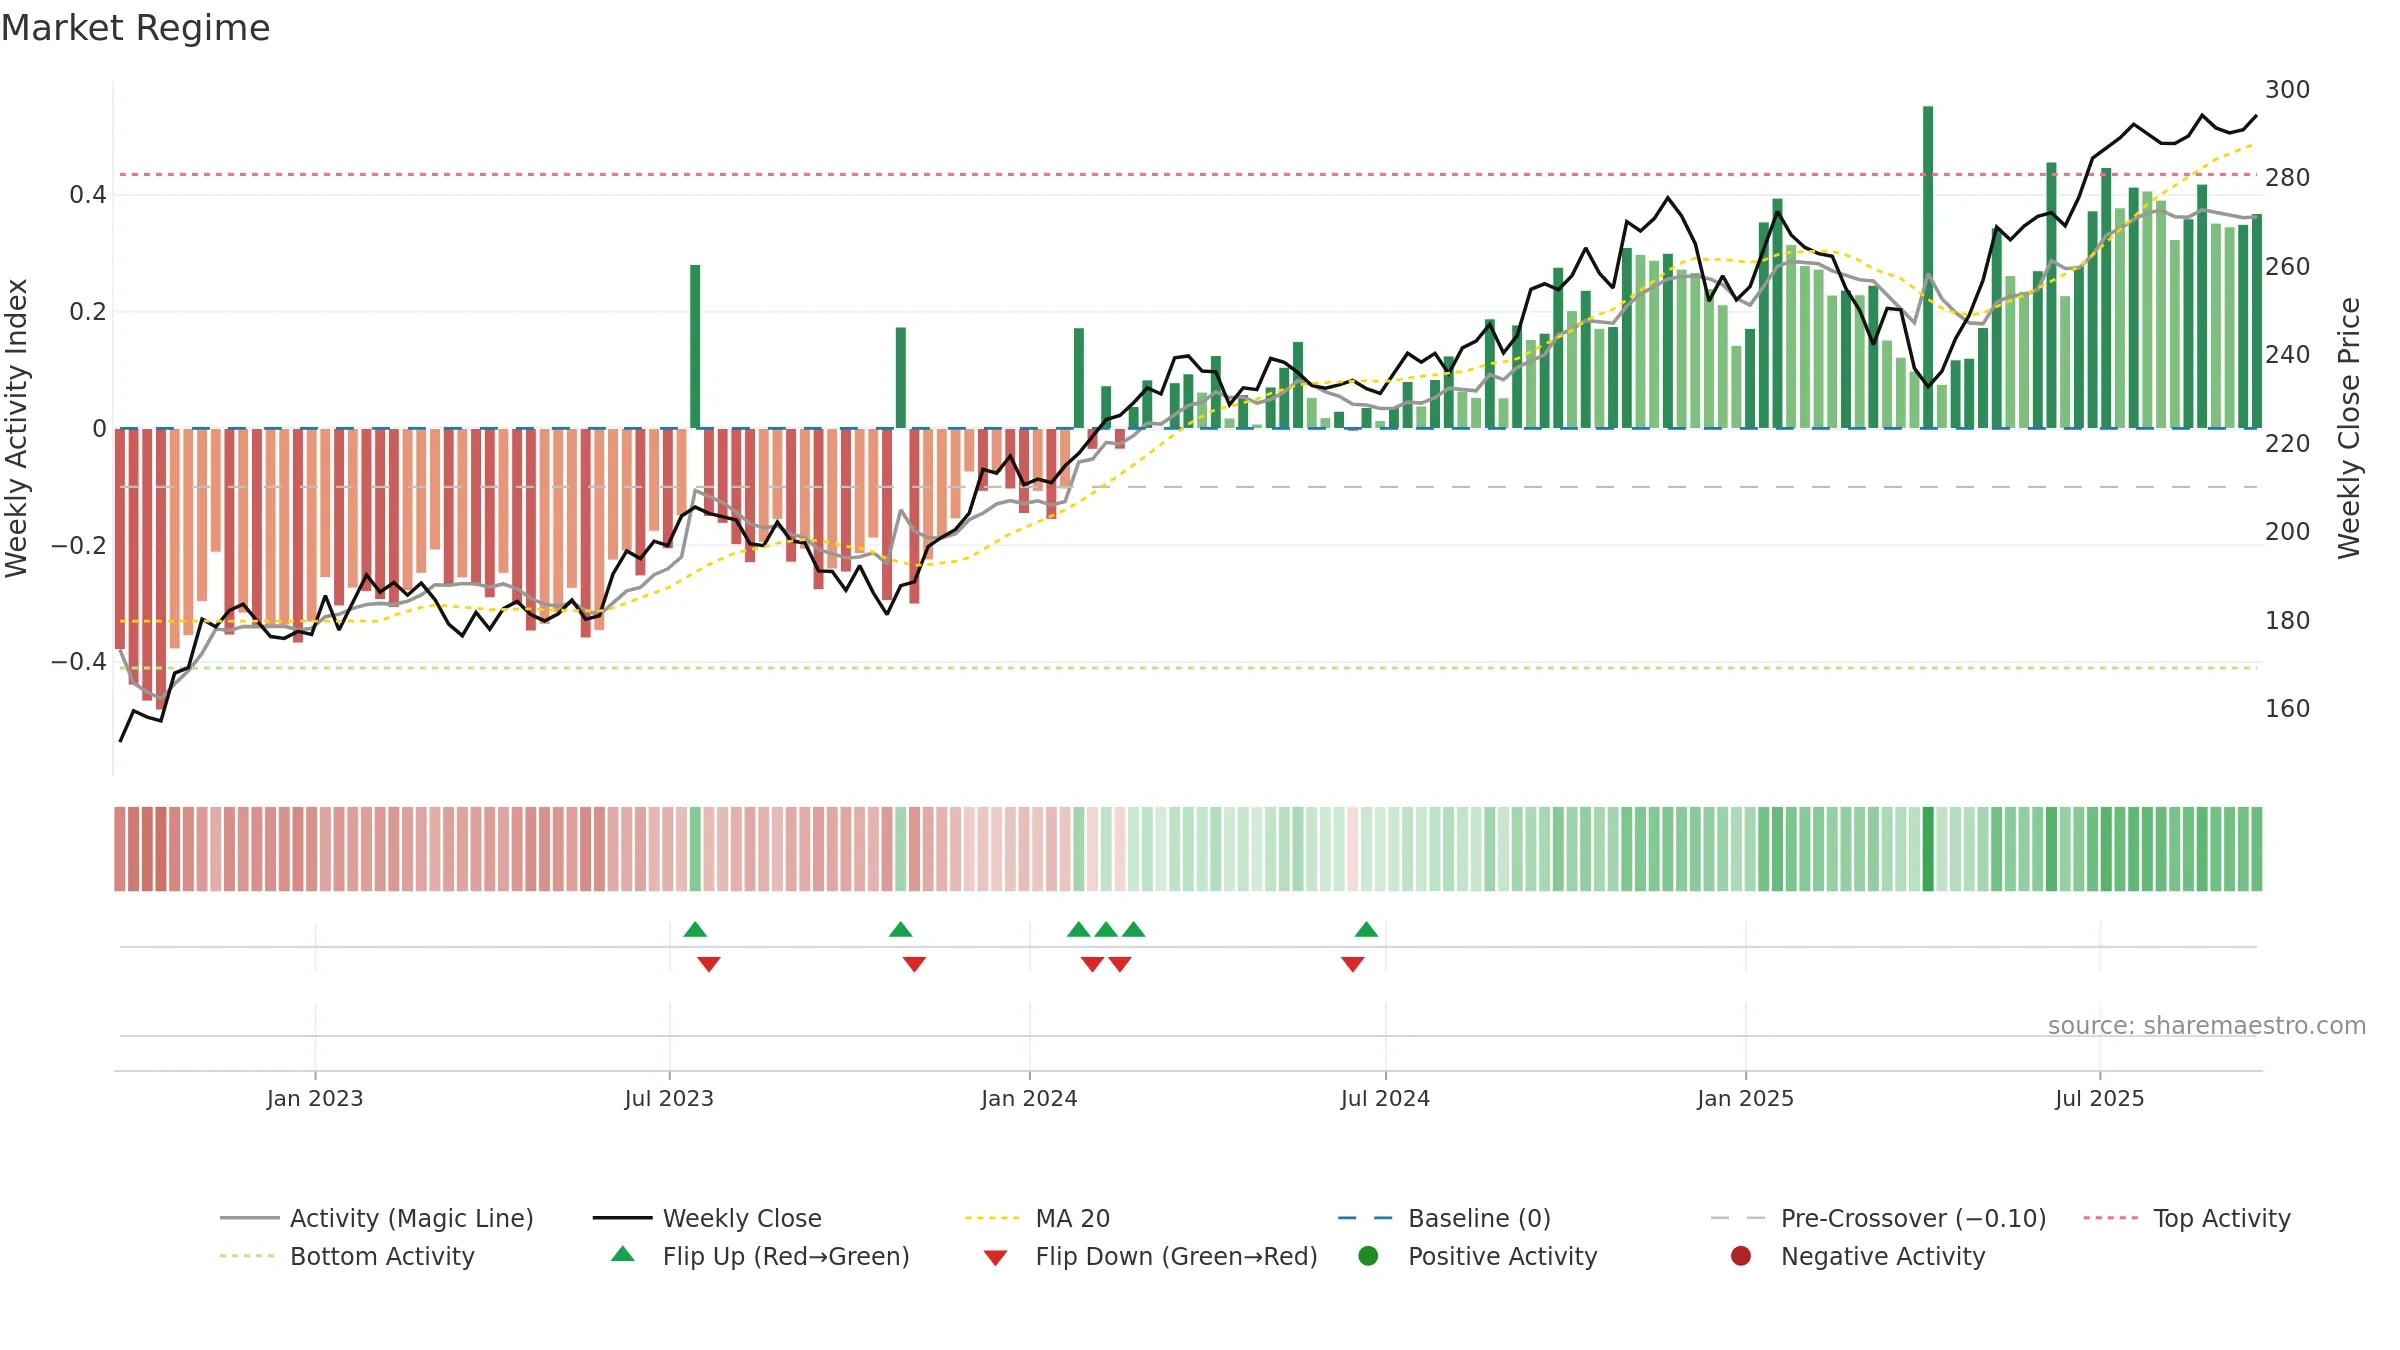
Task: Click the Baseline (0) legend entry
Action: pyautogui.click(x=1445, y=1218)
